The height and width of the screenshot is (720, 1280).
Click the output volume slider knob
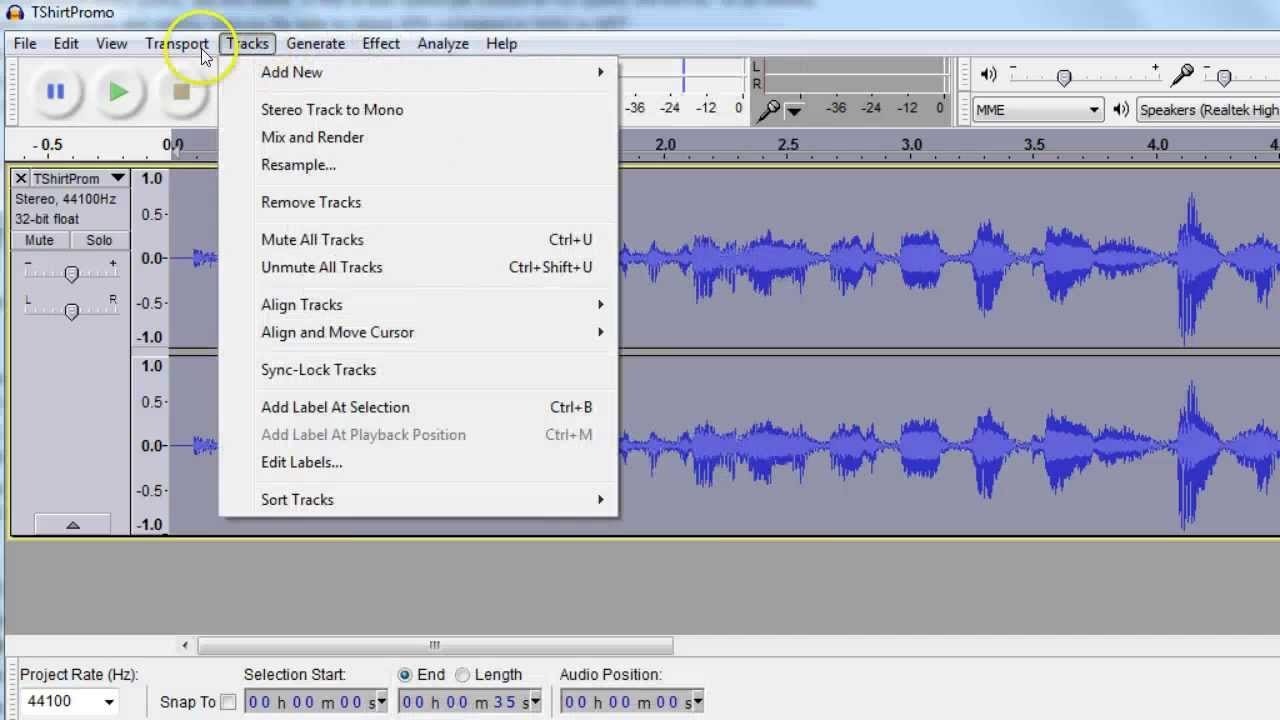click(x=1064, y=77)
